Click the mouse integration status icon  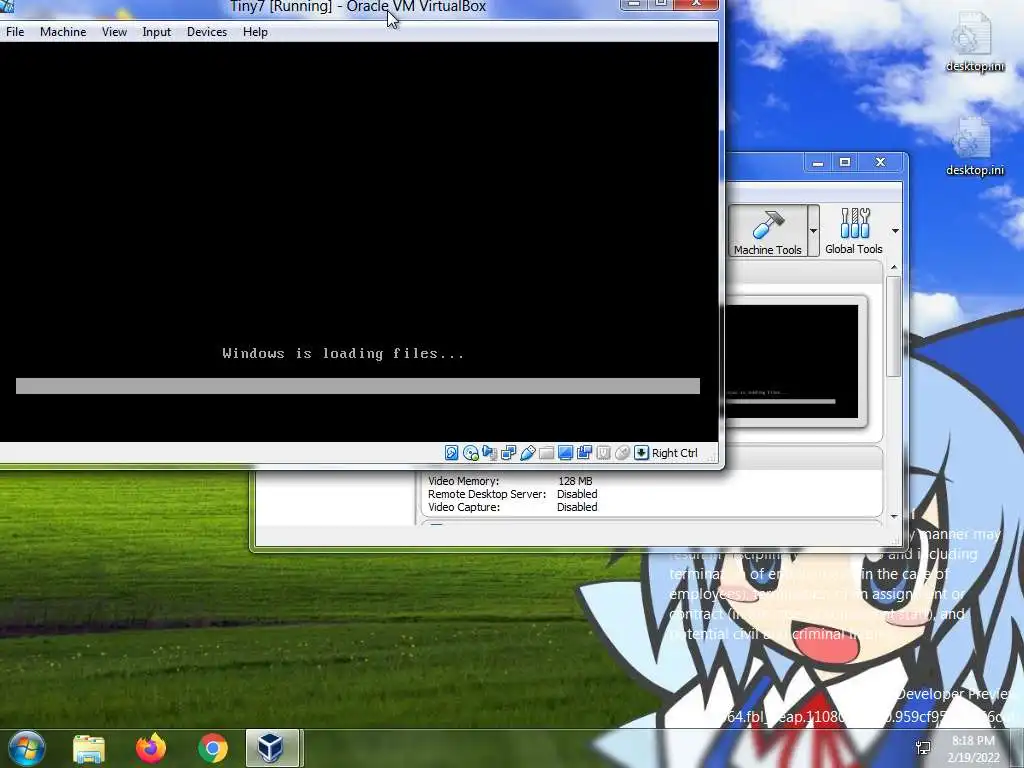tap(622, 453)
